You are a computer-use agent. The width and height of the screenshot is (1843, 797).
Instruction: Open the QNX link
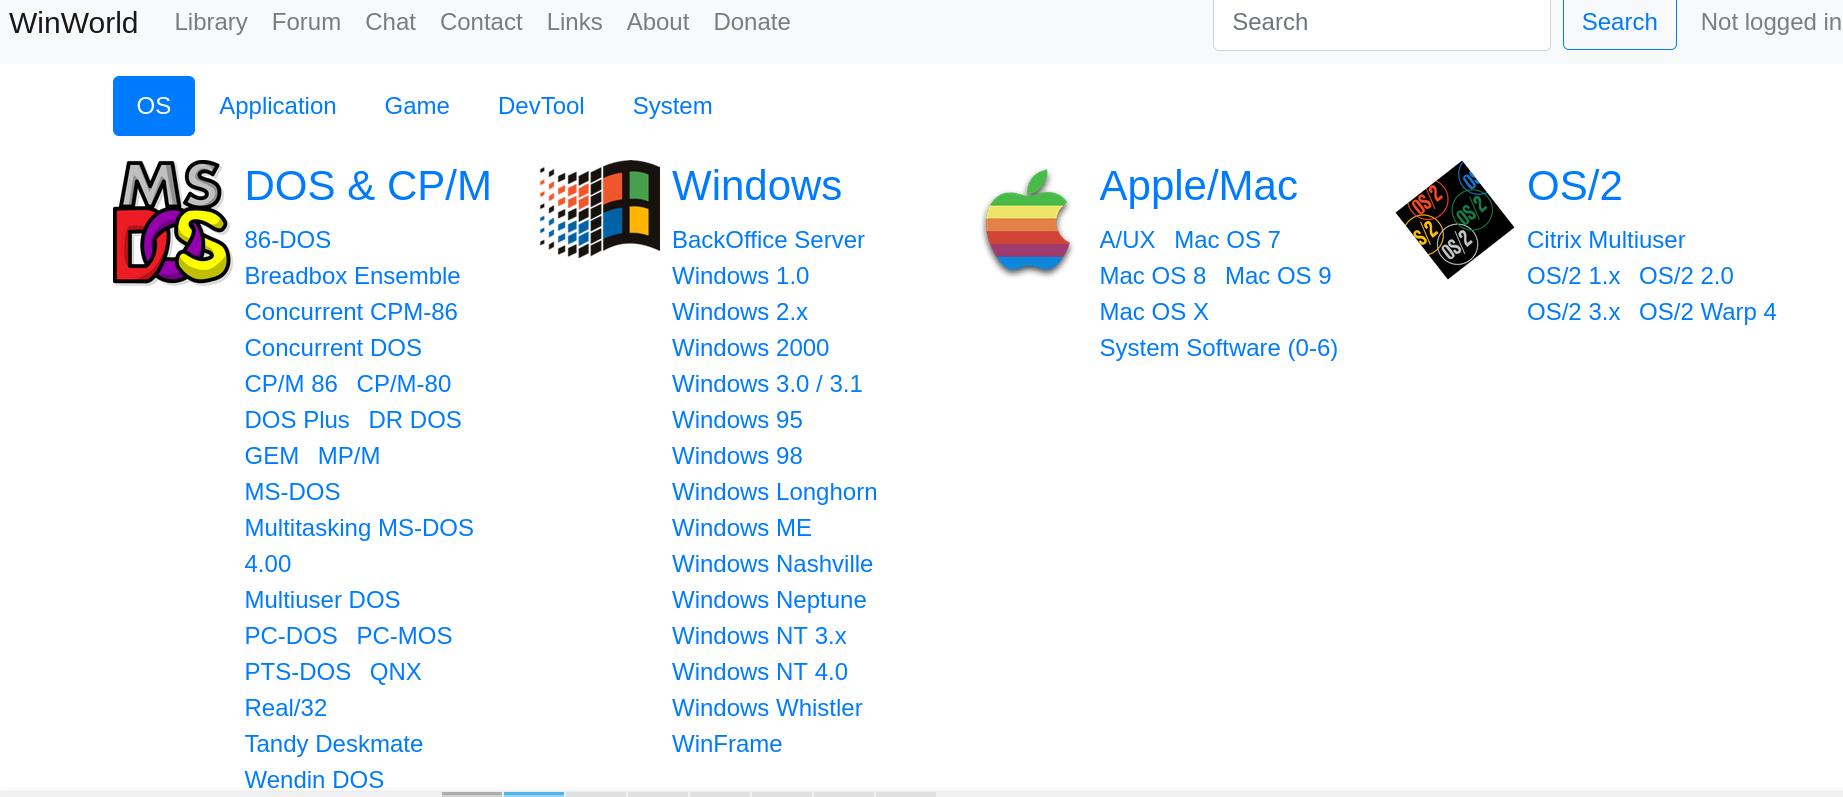(396, 672)
